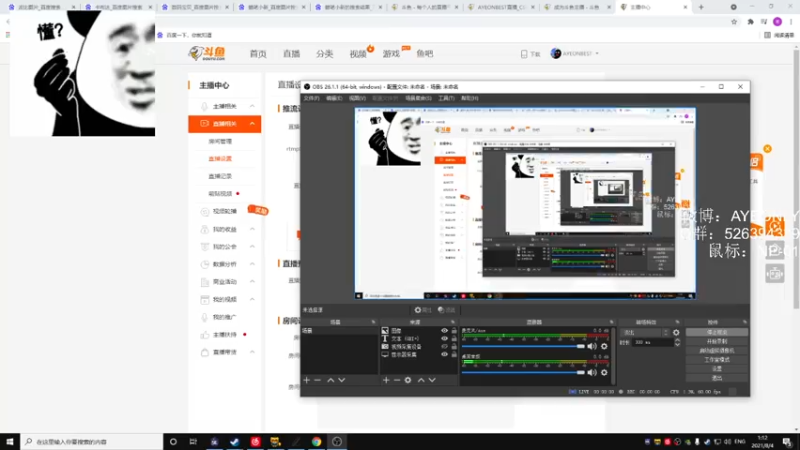Open the 视图(V) menu in OBS

point(357,98)
